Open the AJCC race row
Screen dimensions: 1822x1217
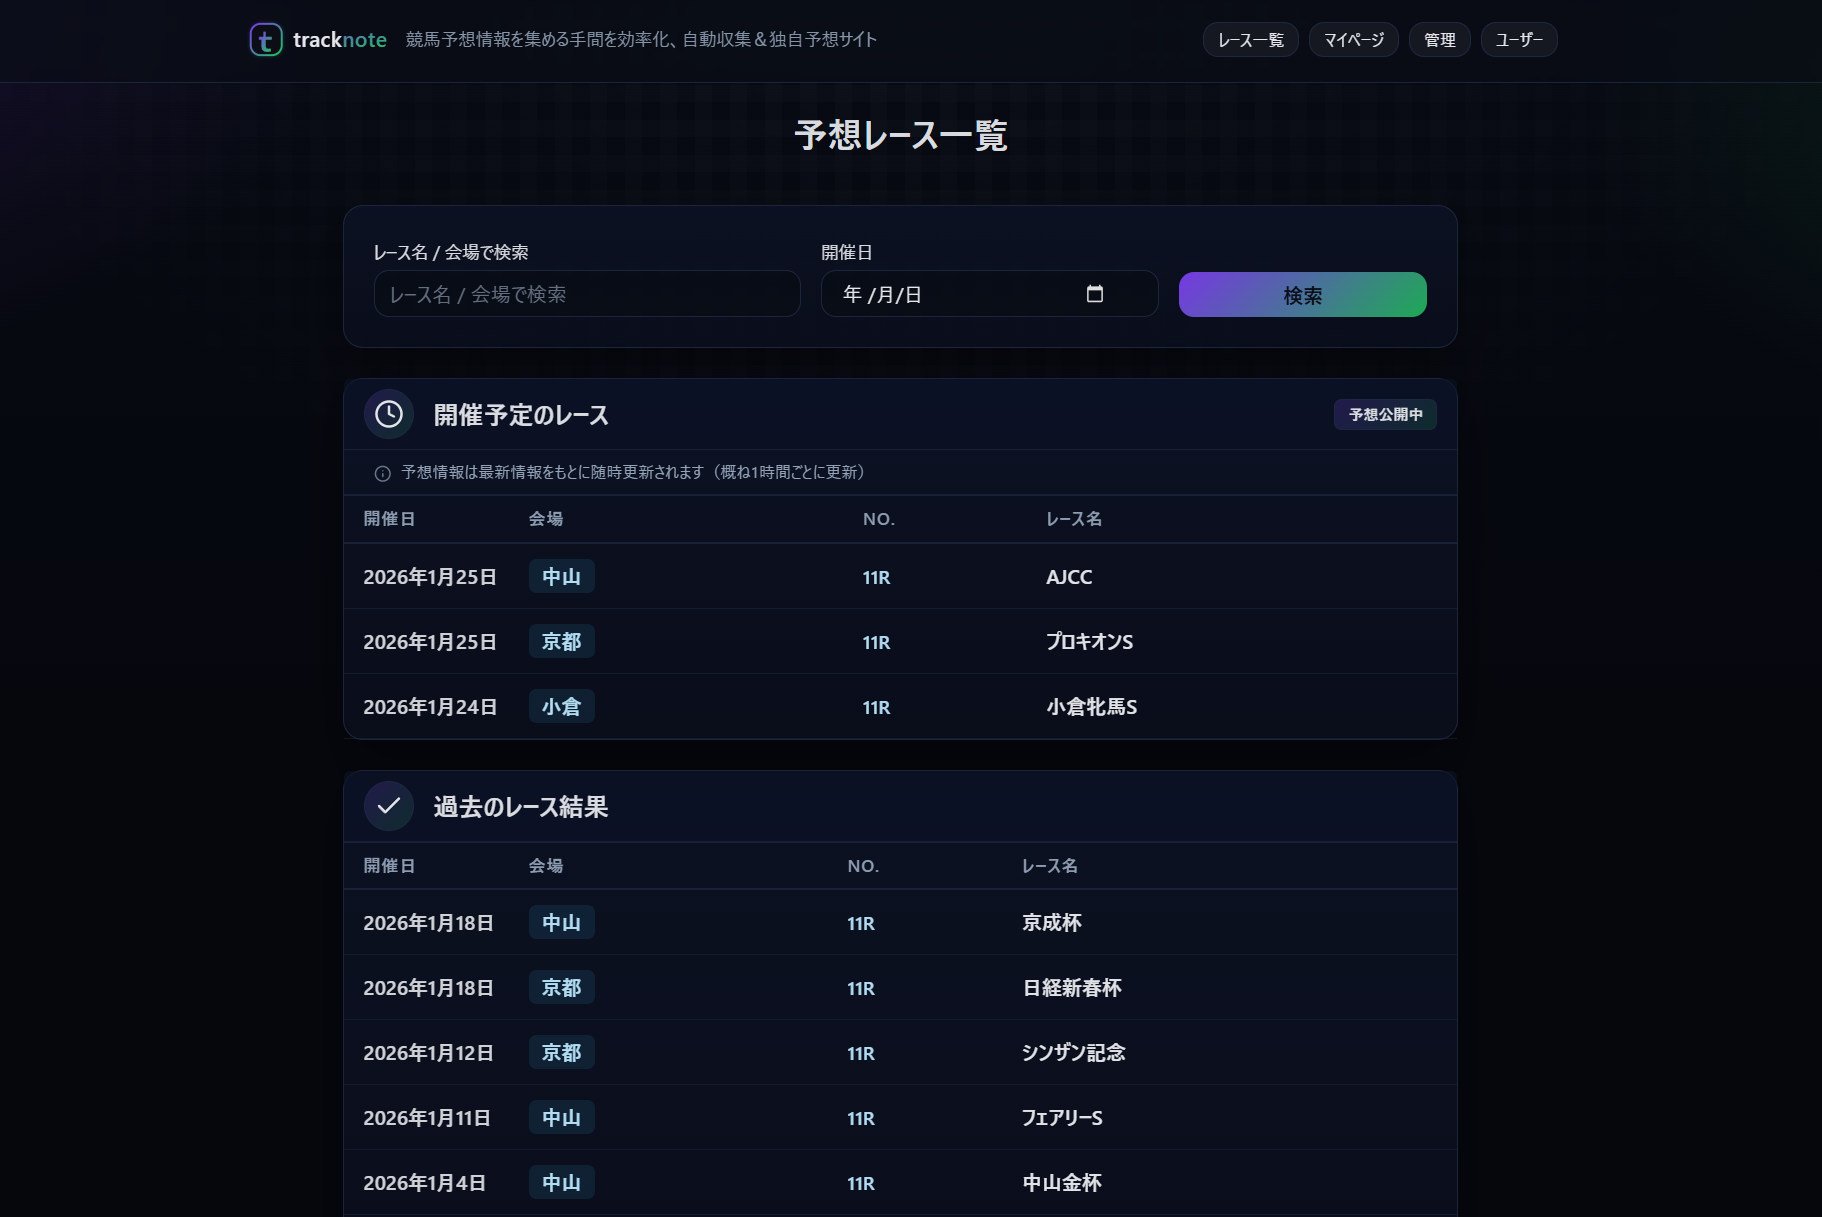1068,577
